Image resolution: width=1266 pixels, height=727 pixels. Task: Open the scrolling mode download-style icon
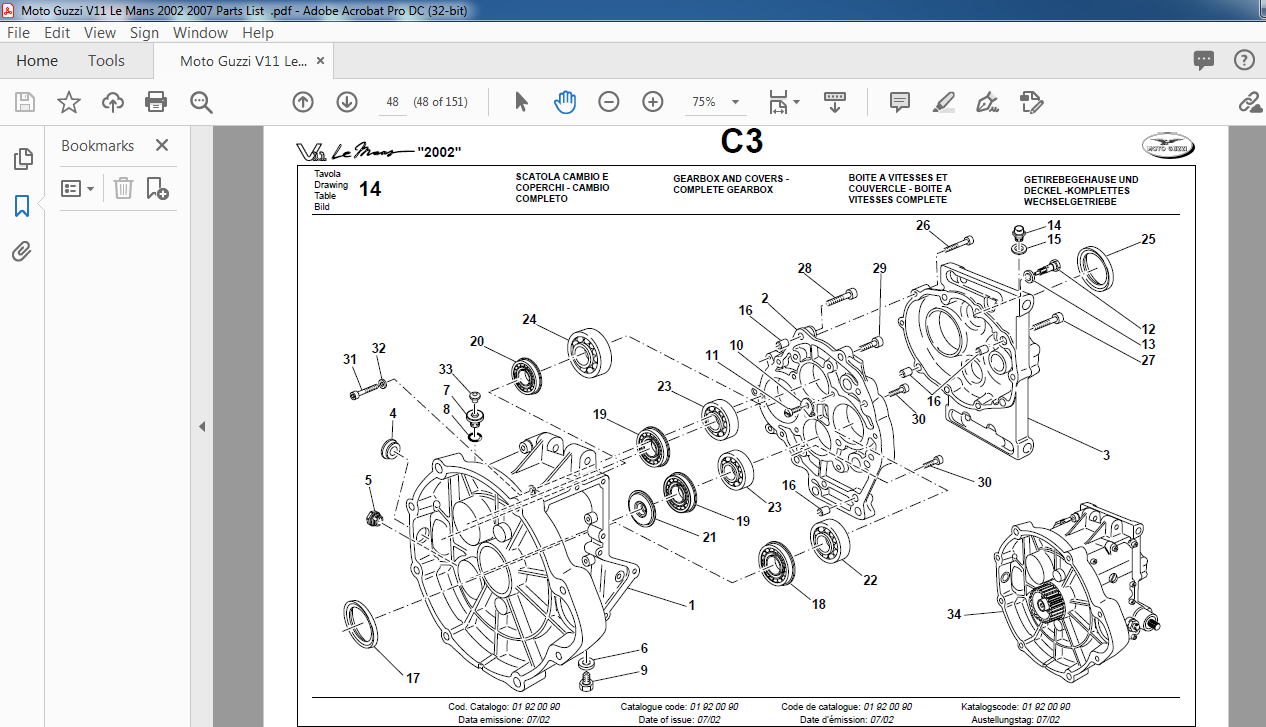point(835,102)
